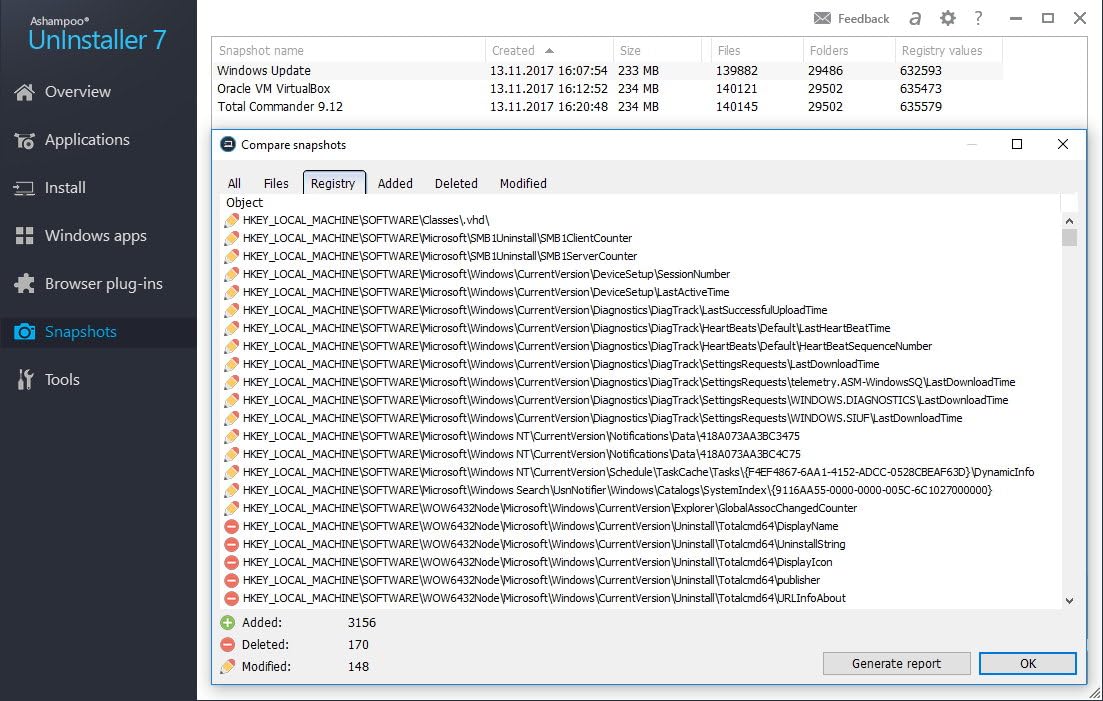This screenshot has height=701, width=1103.
Task: Select WINDOWS.SIUF\LastDownloadTime entry
Action: (602, 418)
